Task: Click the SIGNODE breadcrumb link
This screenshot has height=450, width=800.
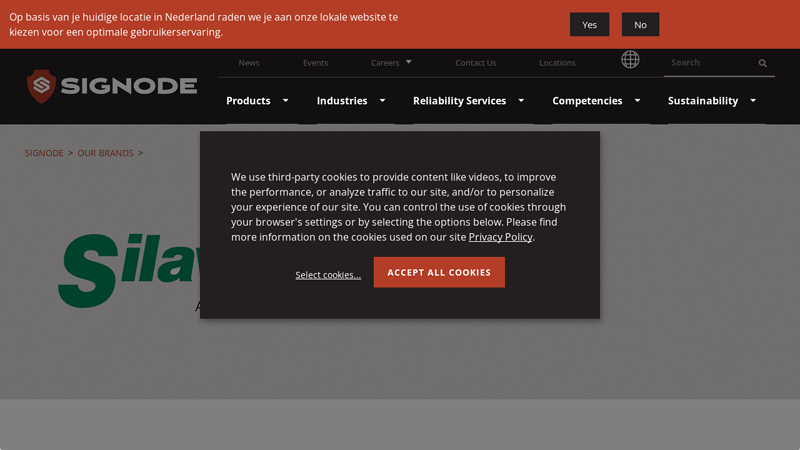Action: pos(44,153)
